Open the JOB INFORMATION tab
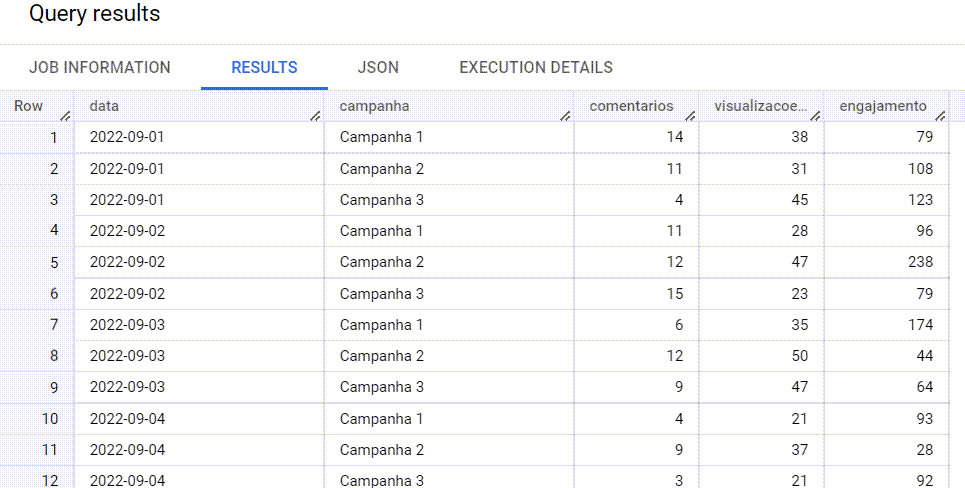The height and width of the screenshot is (488, 965). point(100,68)
